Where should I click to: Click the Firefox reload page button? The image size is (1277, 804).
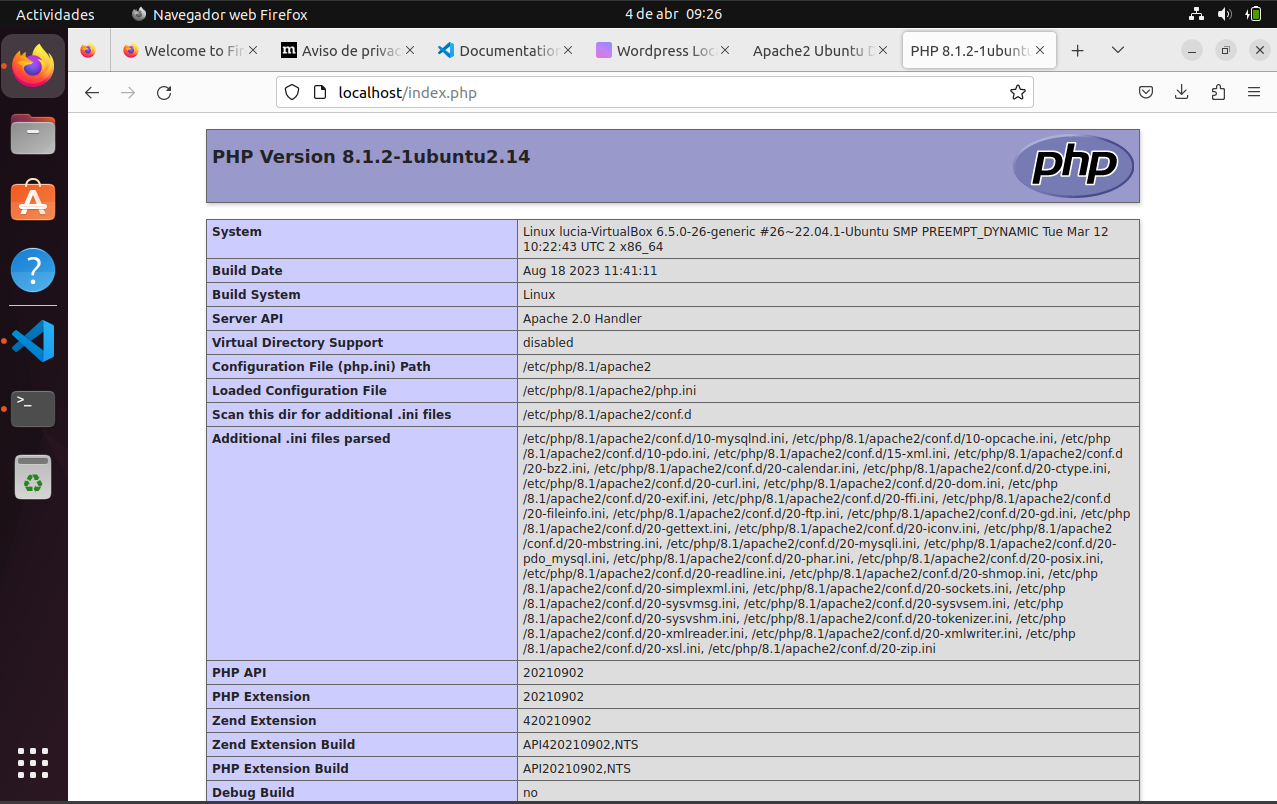[164, 93]
